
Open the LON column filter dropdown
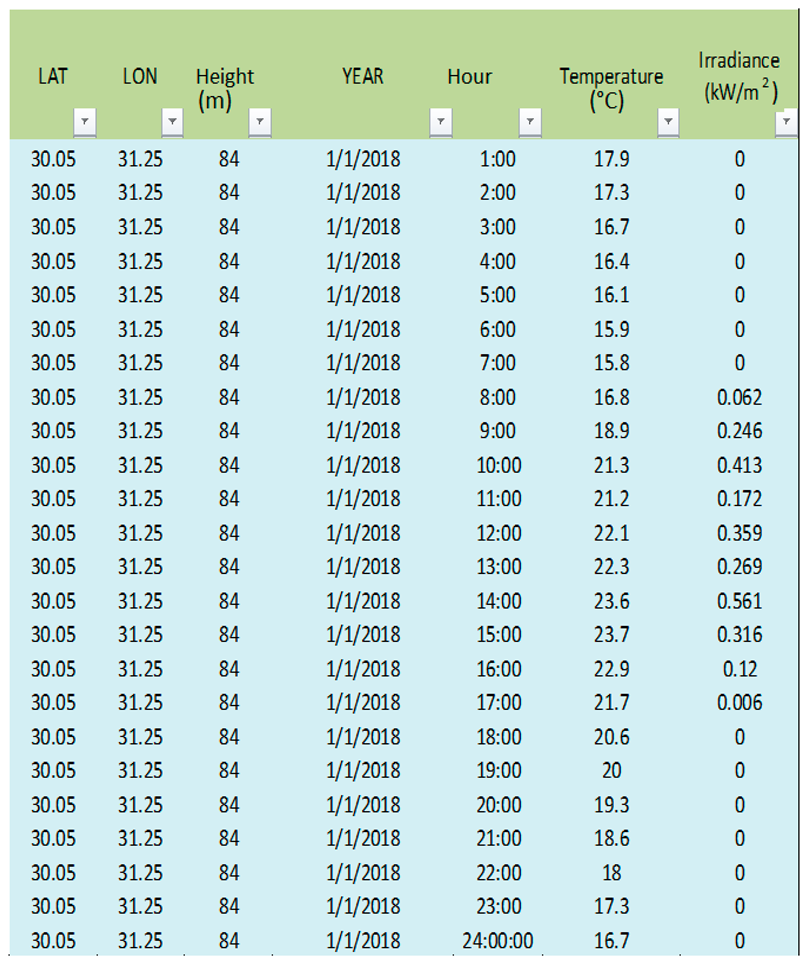pos(172,123)
